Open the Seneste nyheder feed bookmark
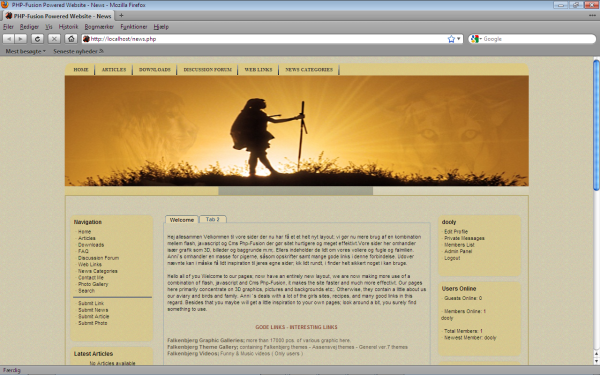Viewport: 600px width, 375px height. pos(78,51)
